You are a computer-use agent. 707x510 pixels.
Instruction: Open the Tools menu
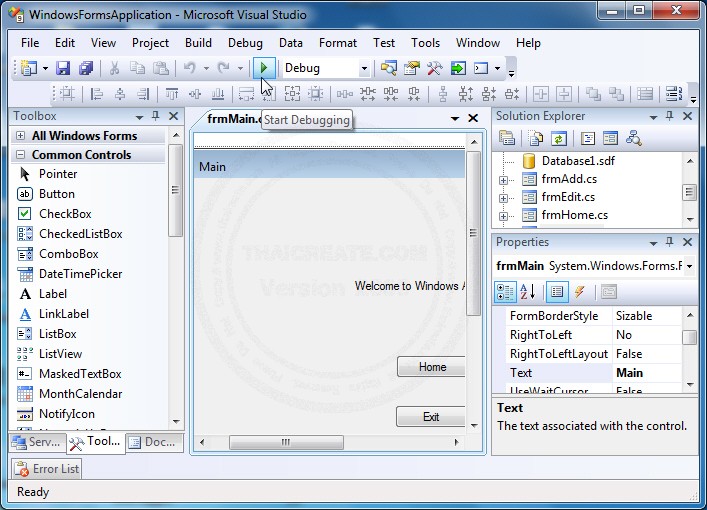[425, 43]
